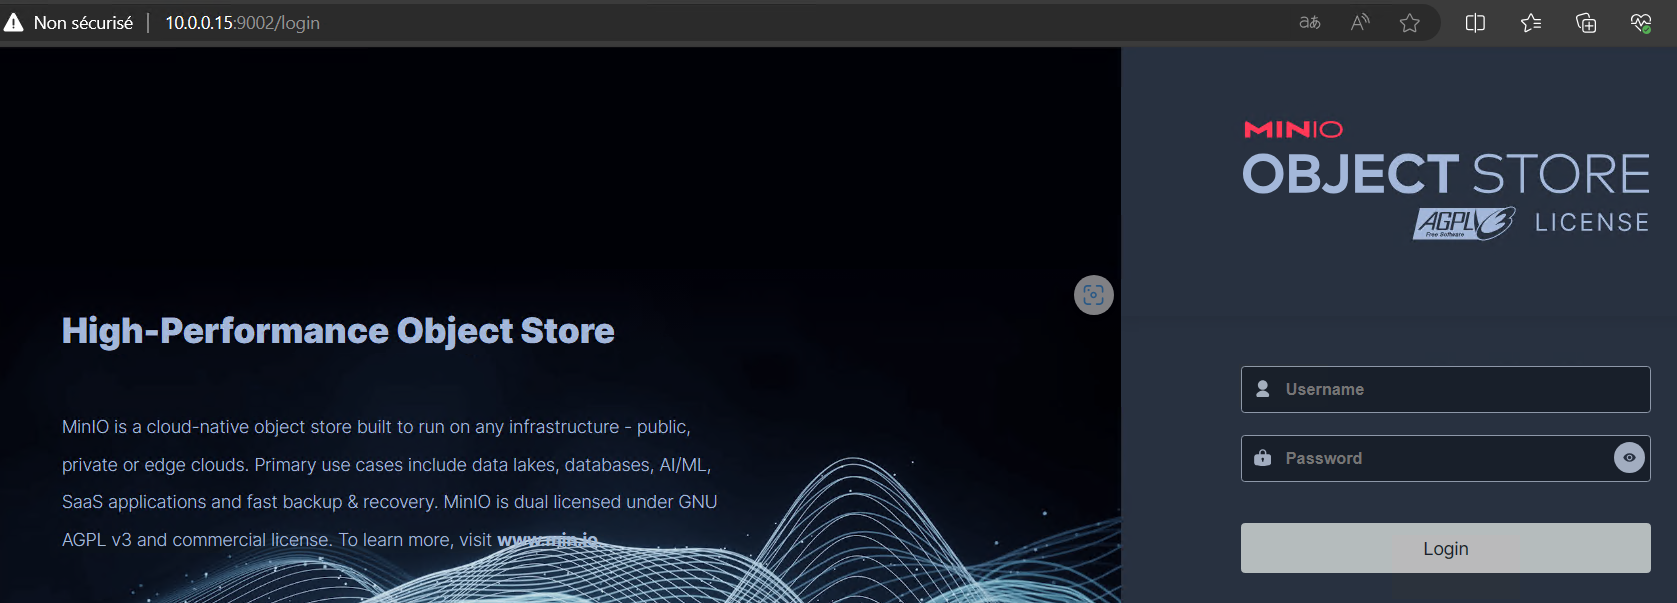Add page to favorites with star icon

1410,22
